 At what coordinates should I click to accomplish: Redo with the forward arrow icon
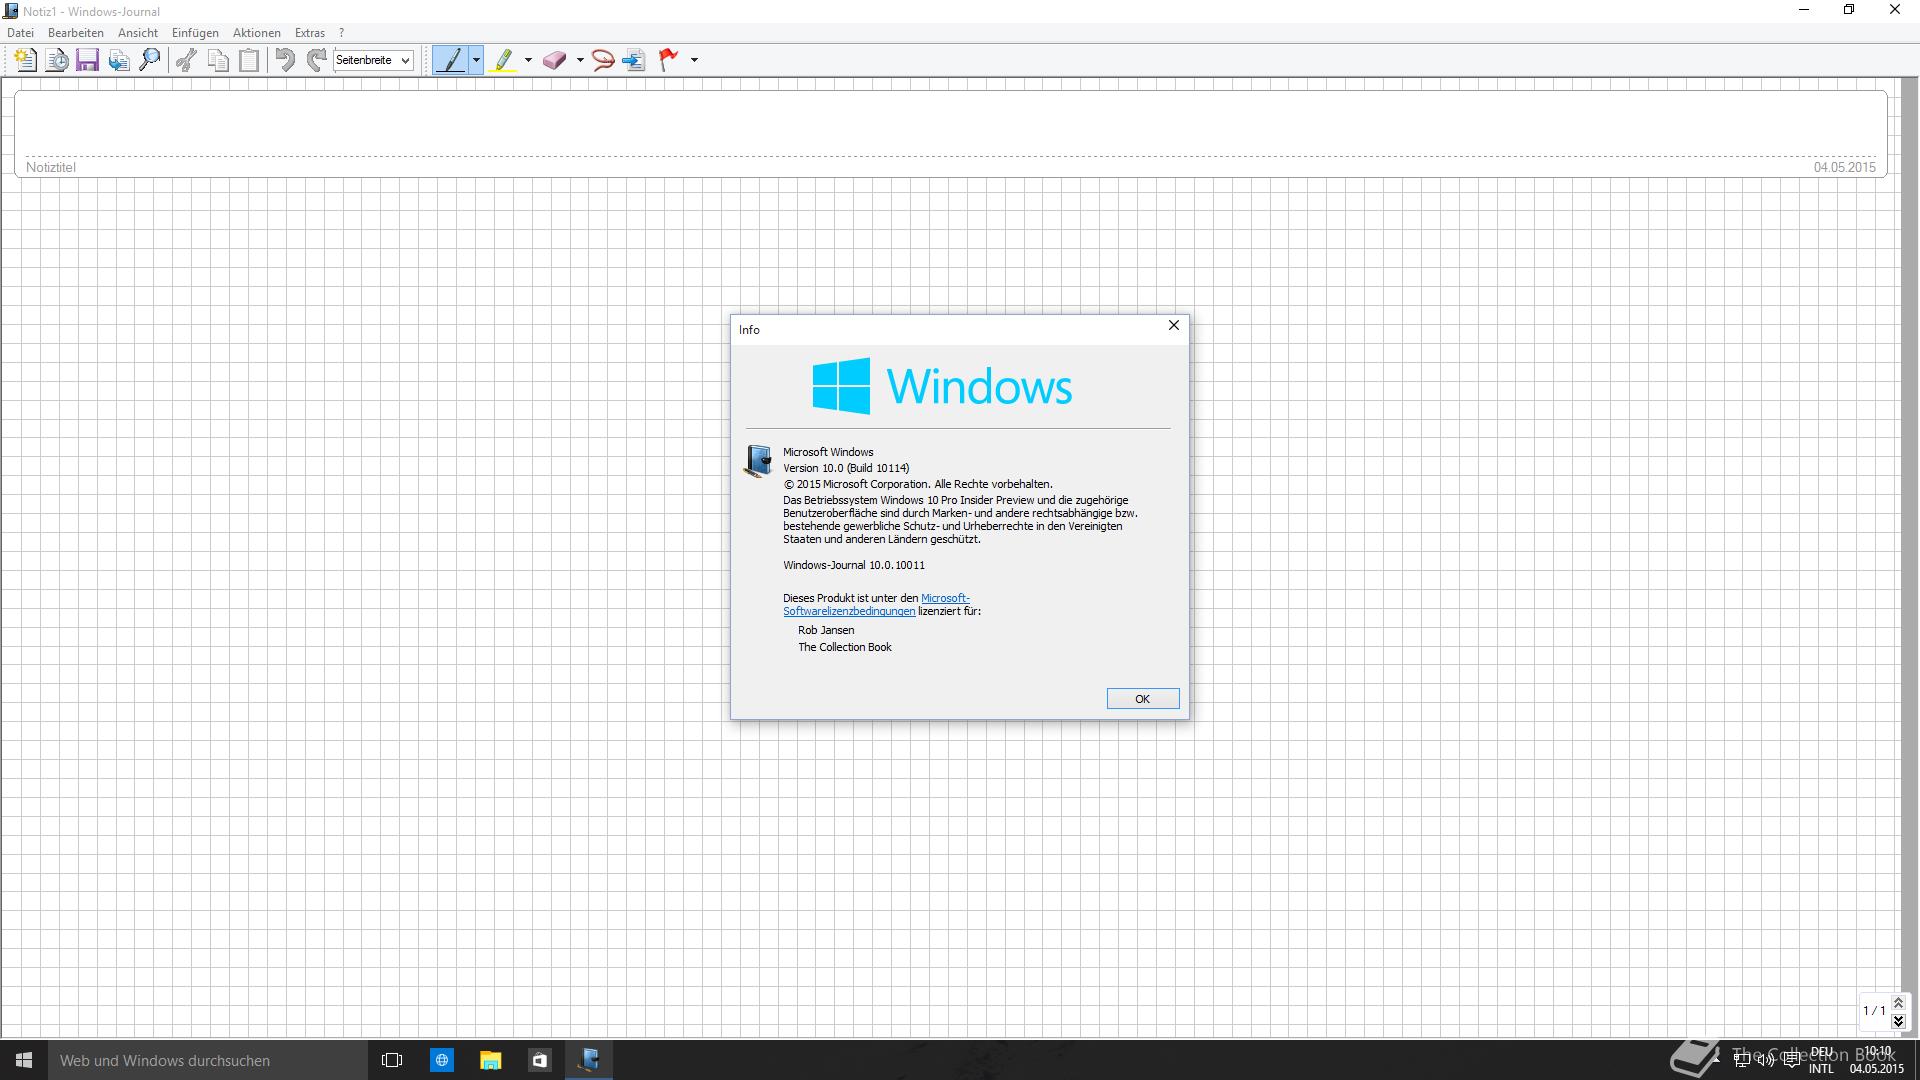click(316, 60)
